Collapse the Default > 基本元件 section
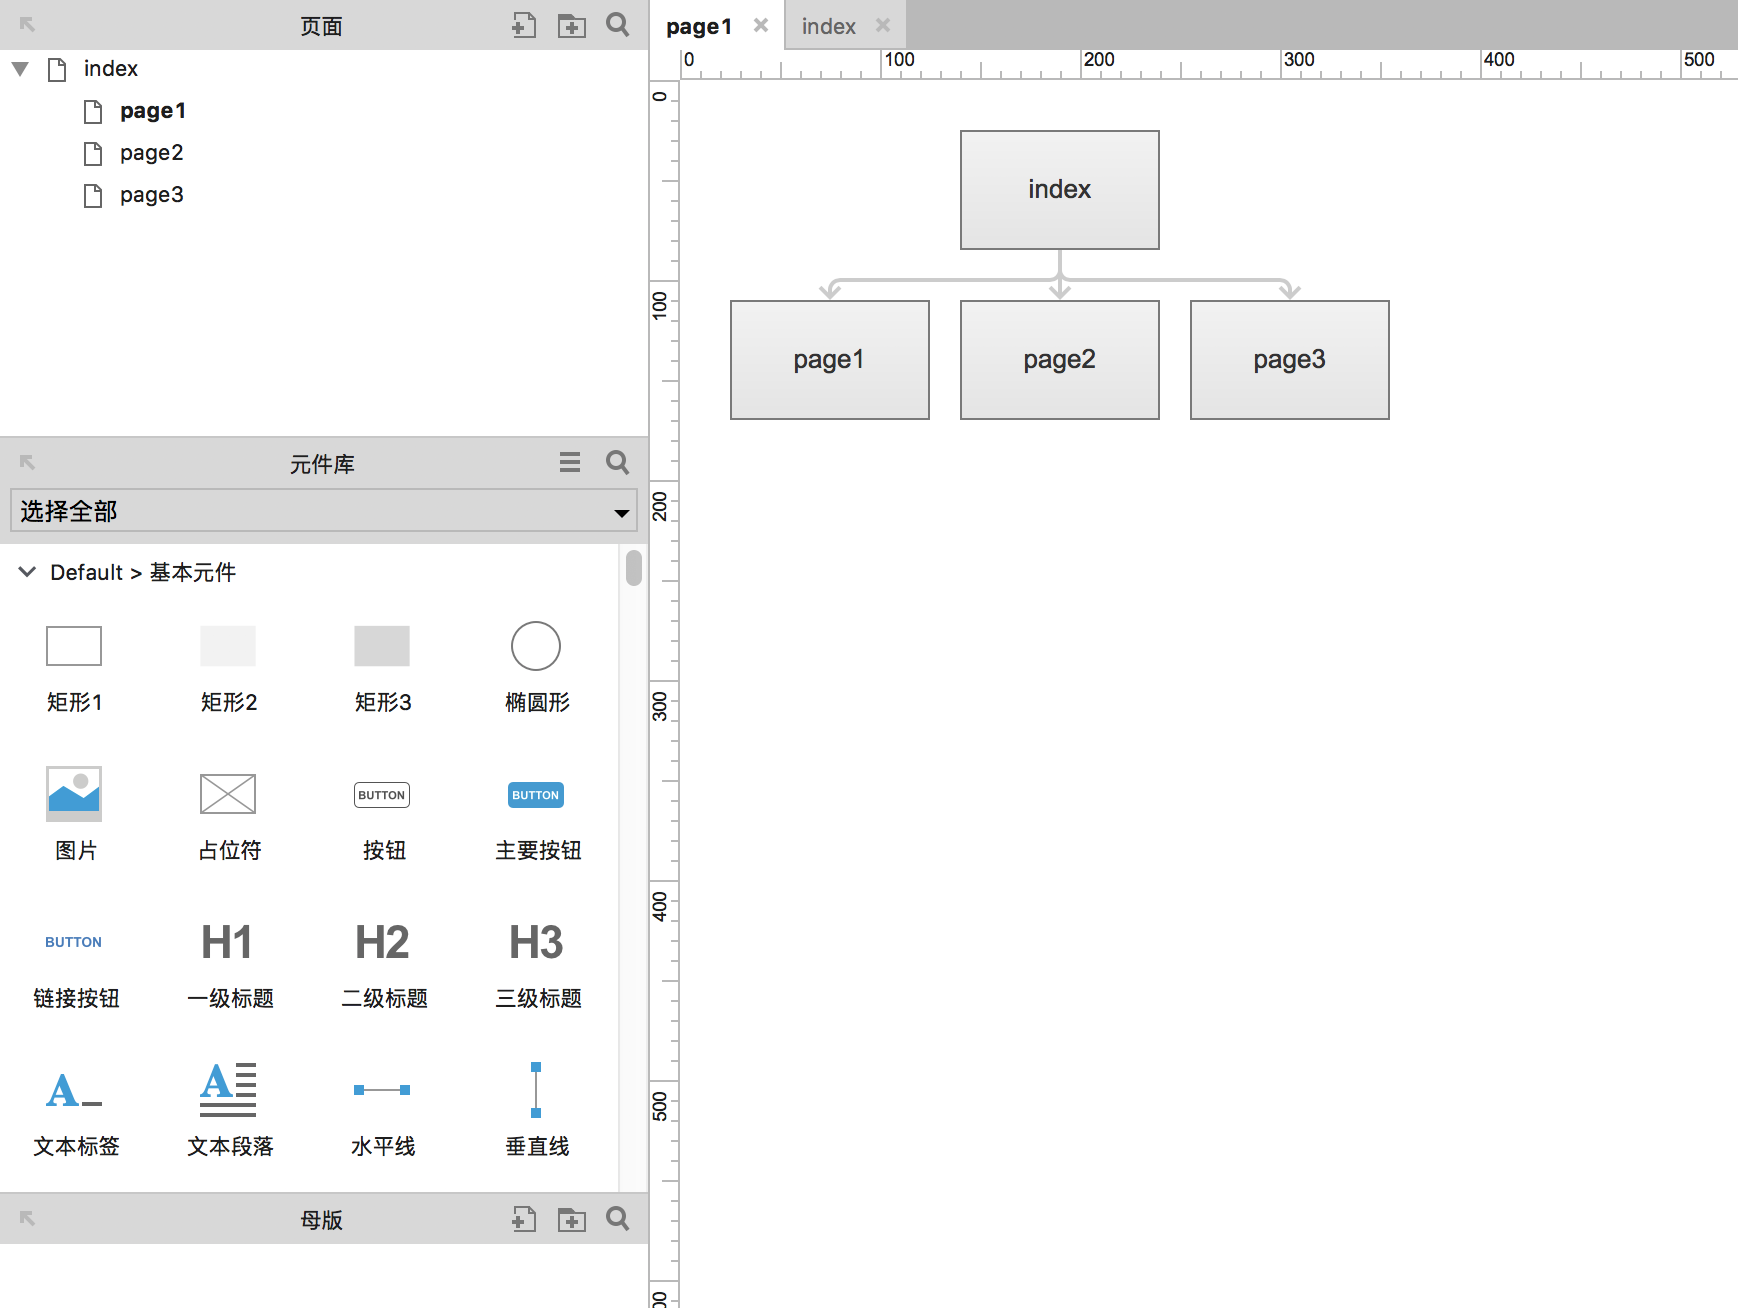 (27, 572)
